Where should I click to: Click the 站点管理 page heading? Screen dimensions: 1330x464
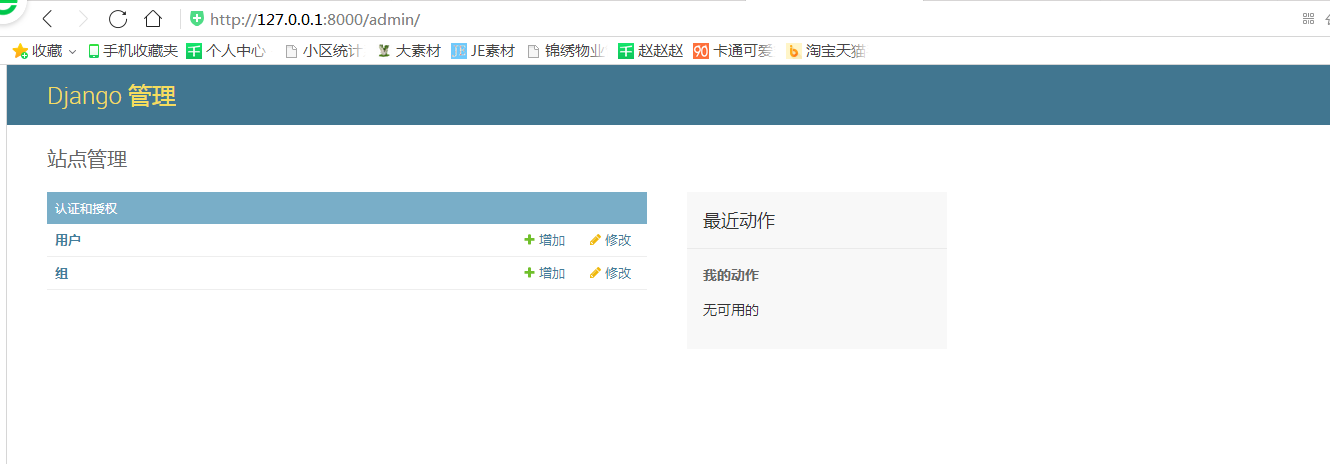(87, 159)
